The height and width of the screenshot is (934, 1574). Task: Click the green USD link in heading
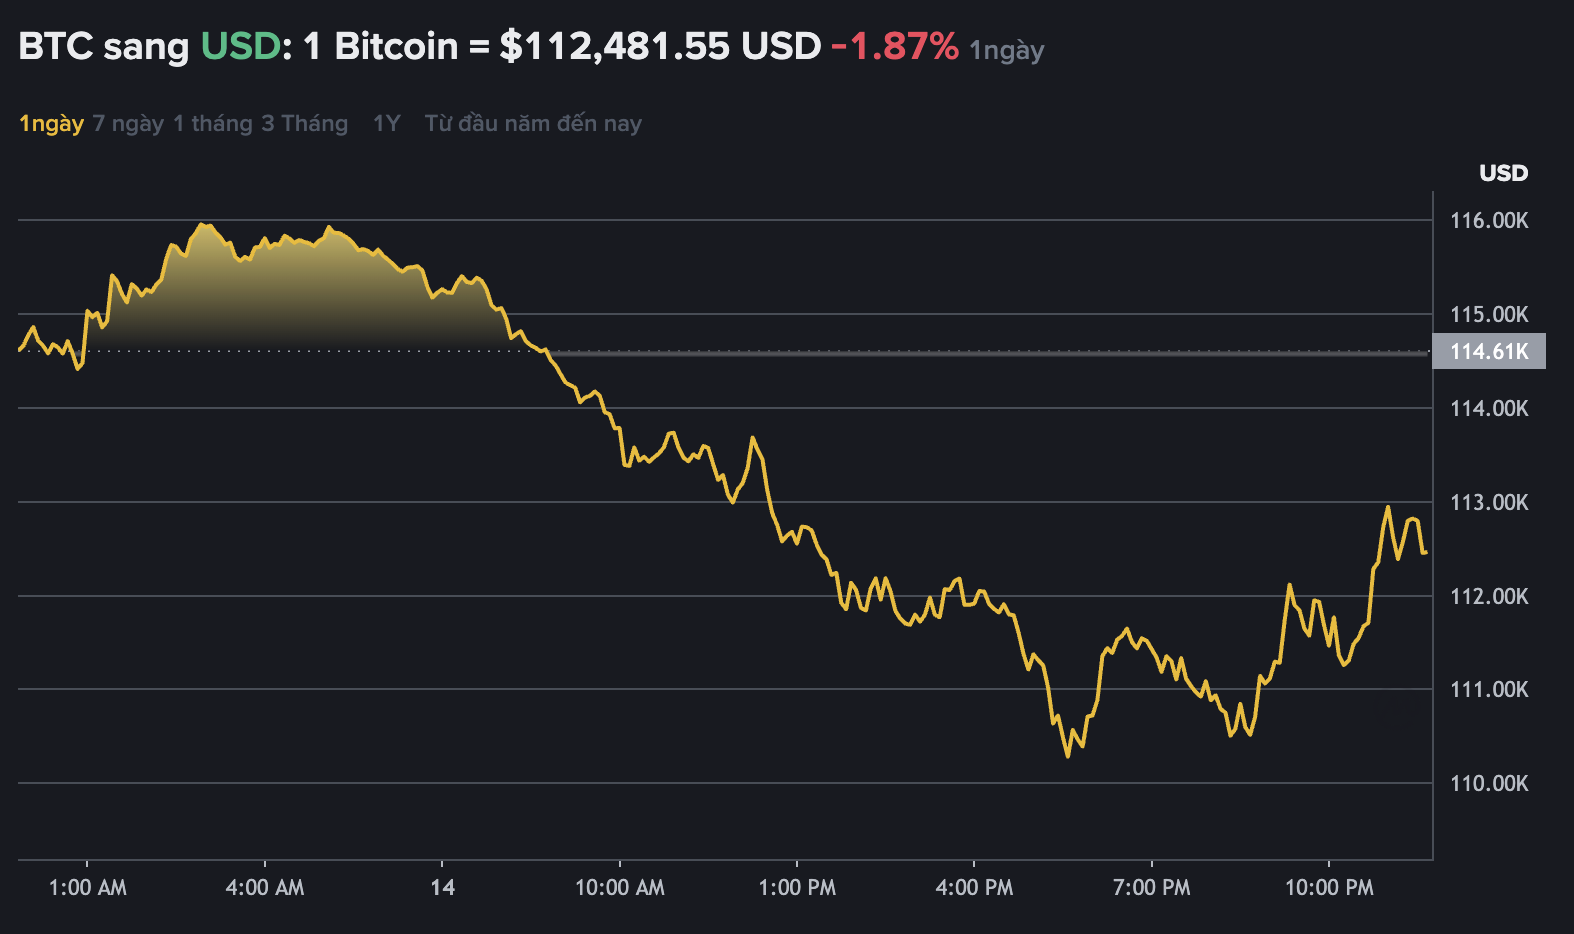coord(240,46)
